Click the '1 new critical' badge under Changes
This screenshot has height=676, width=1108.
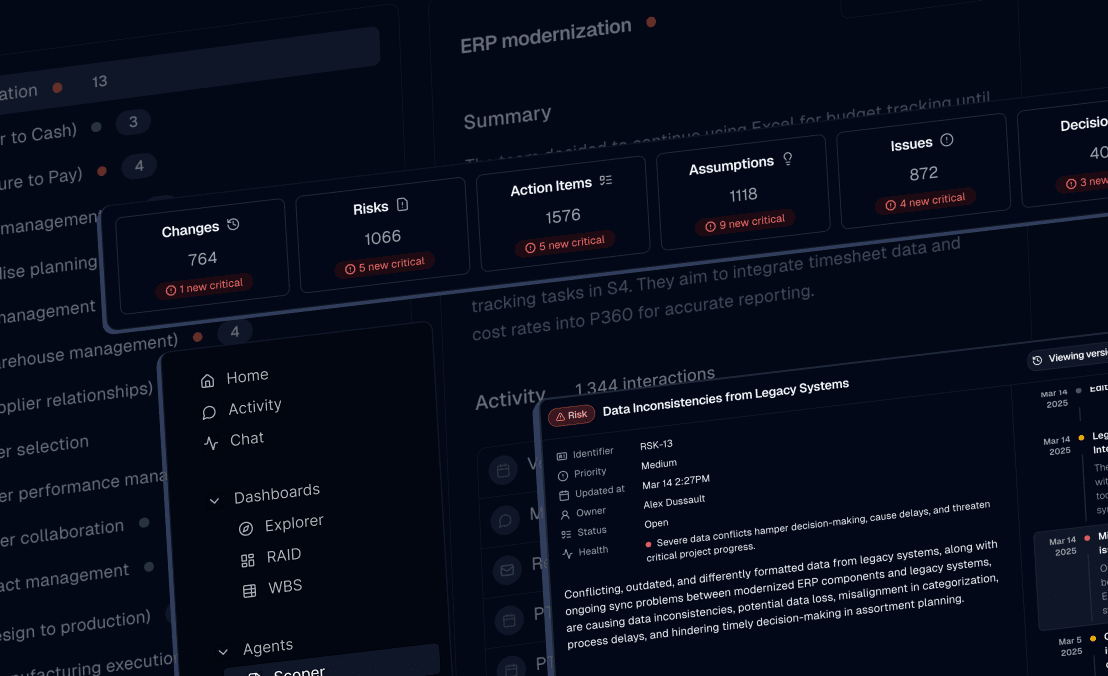[x=204, y=287]
